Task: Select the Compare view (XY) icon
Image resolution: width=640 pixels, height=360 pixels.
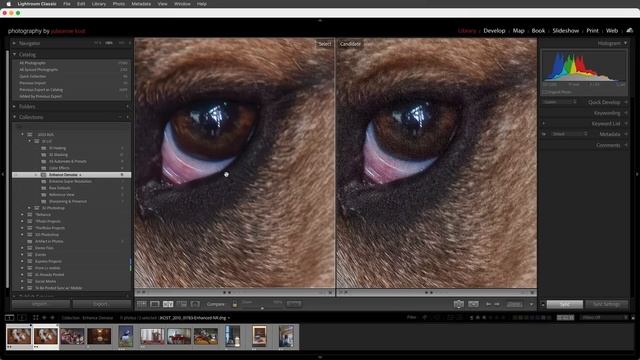Action: click(168, 304)
